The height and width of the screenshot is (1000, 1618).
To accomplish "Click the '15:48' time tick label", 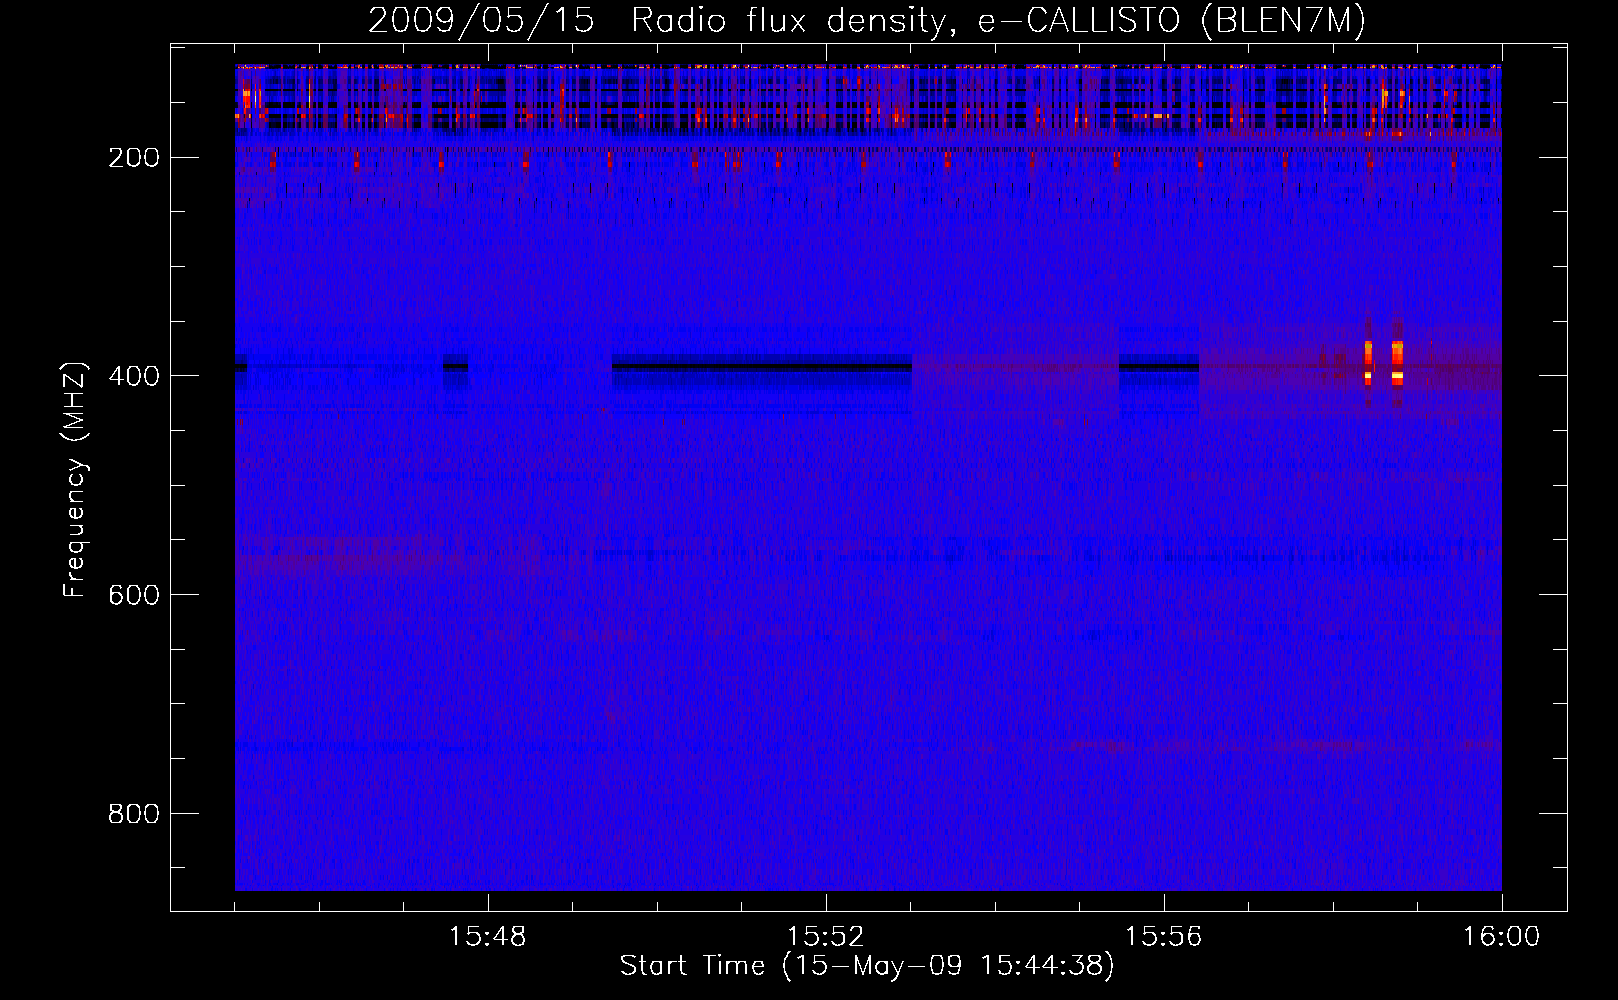I will [x=488, y=937].
